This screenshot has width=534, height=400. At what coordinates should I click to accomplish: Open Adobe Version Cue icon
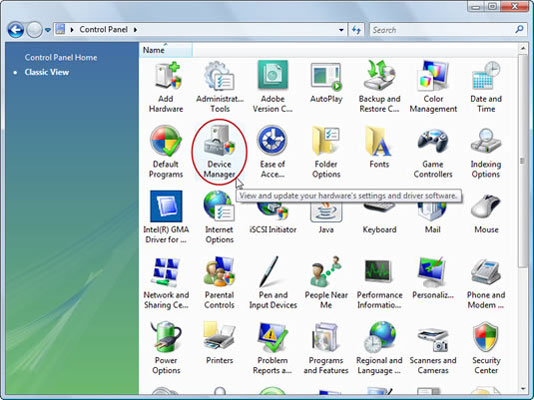pos(272,87)
